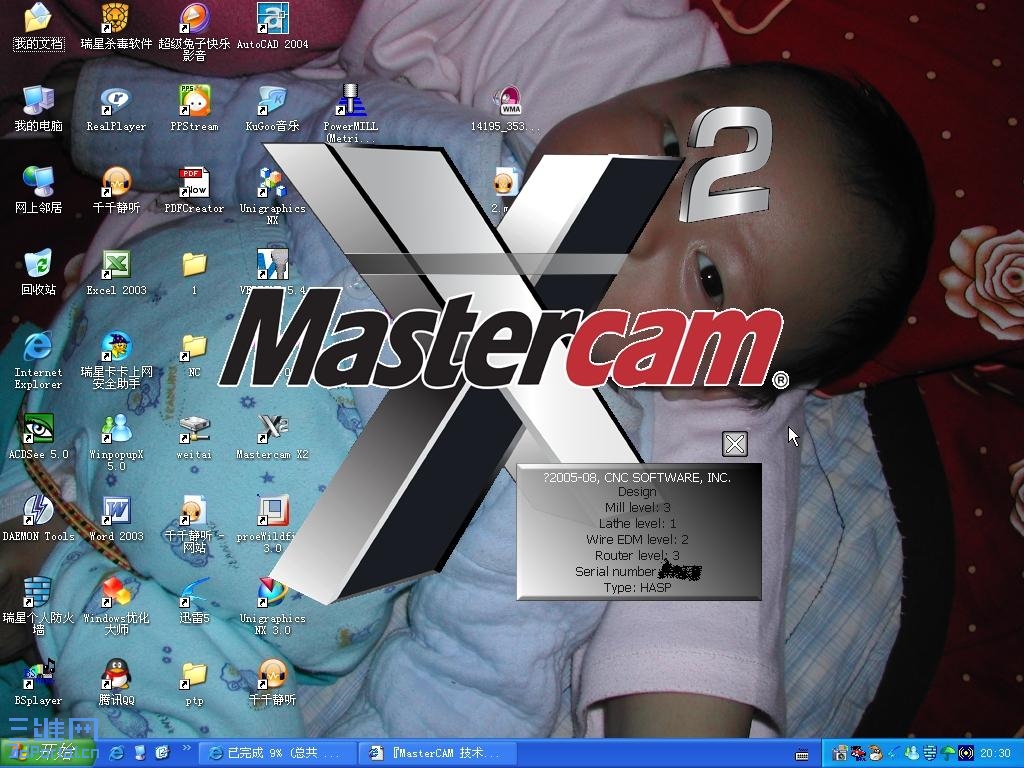Launch WinpopupX 5.0 shortcut
This screenshot has width=1024, height=768.
coord(116,442)
